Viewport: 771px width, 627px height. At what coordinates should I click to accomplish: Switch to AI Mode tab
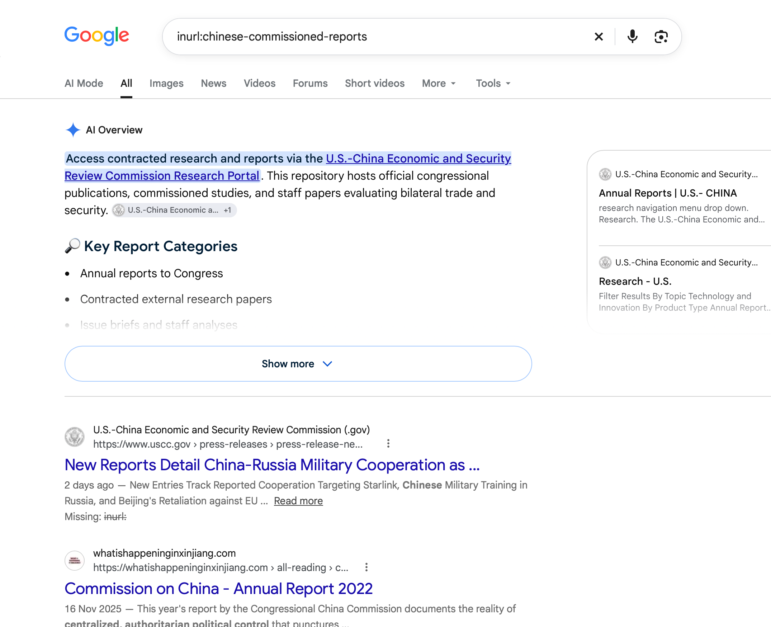pyautogui.click(x=84, y=83)
